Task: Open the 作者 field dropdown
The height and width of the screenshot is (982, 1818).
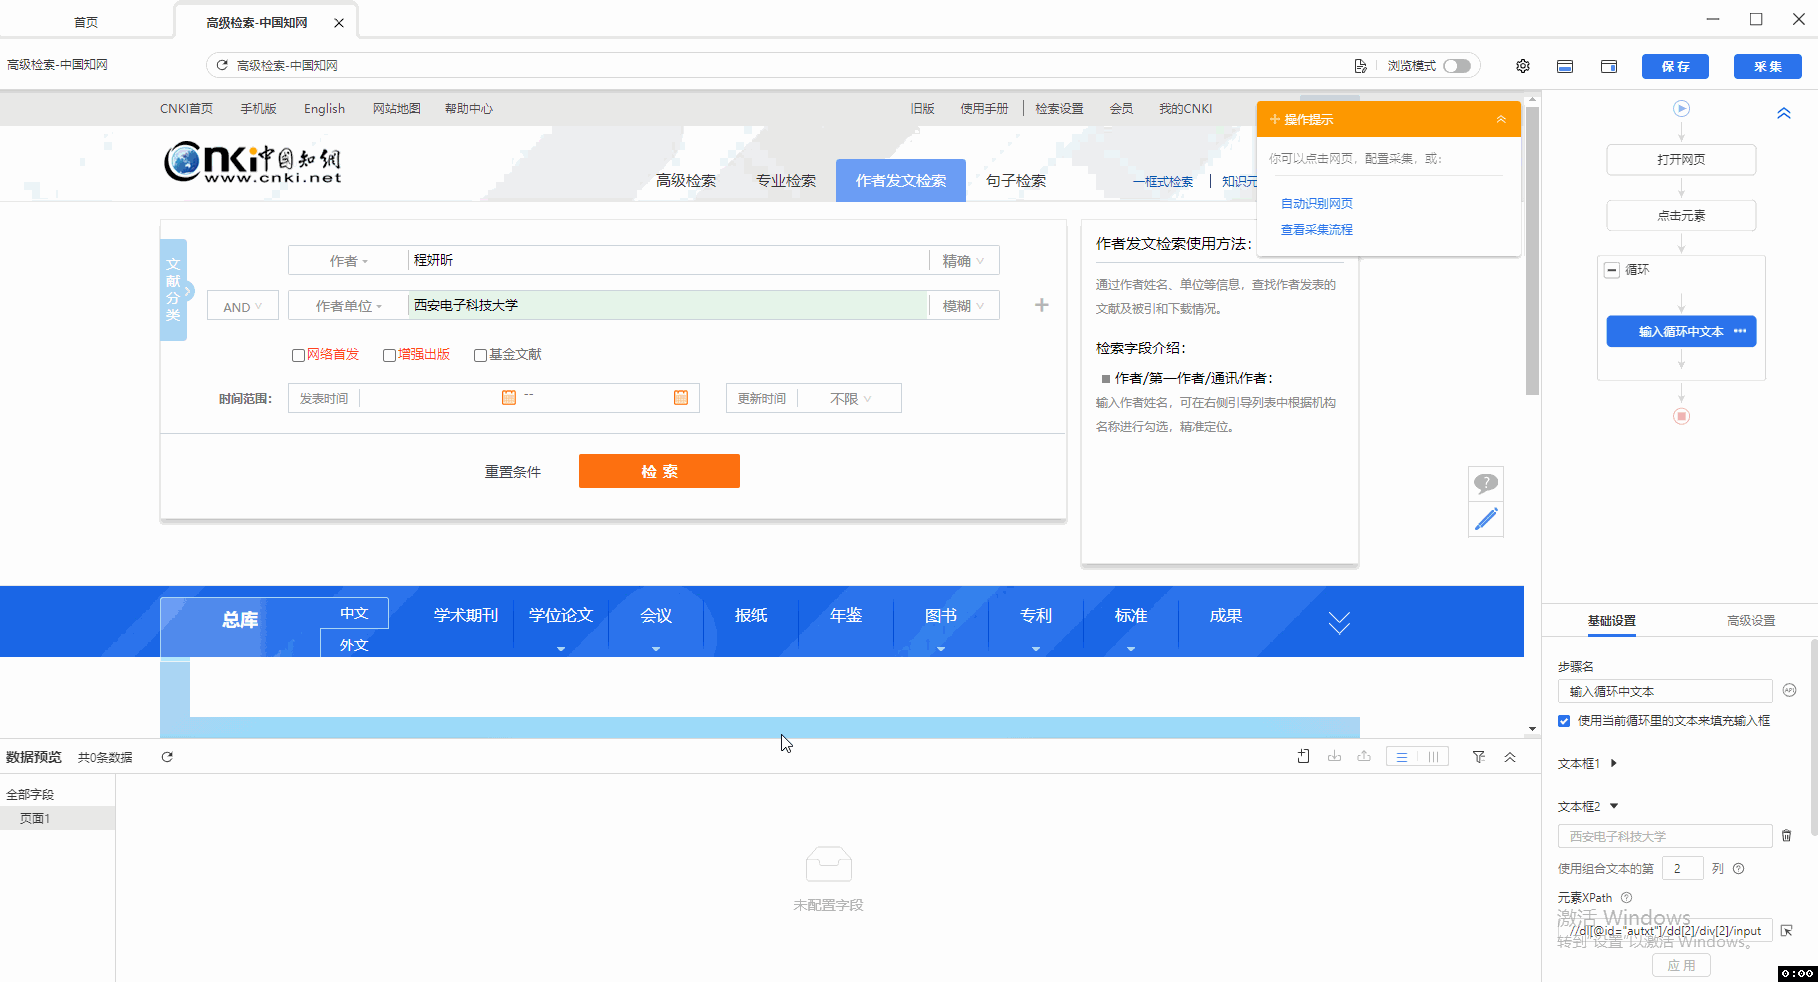Action: pos(348,260)
